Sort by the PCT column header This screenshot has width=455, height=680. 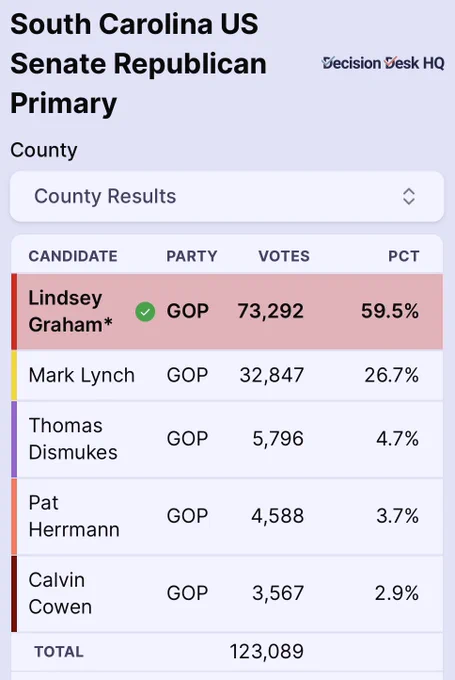point(403,256)
